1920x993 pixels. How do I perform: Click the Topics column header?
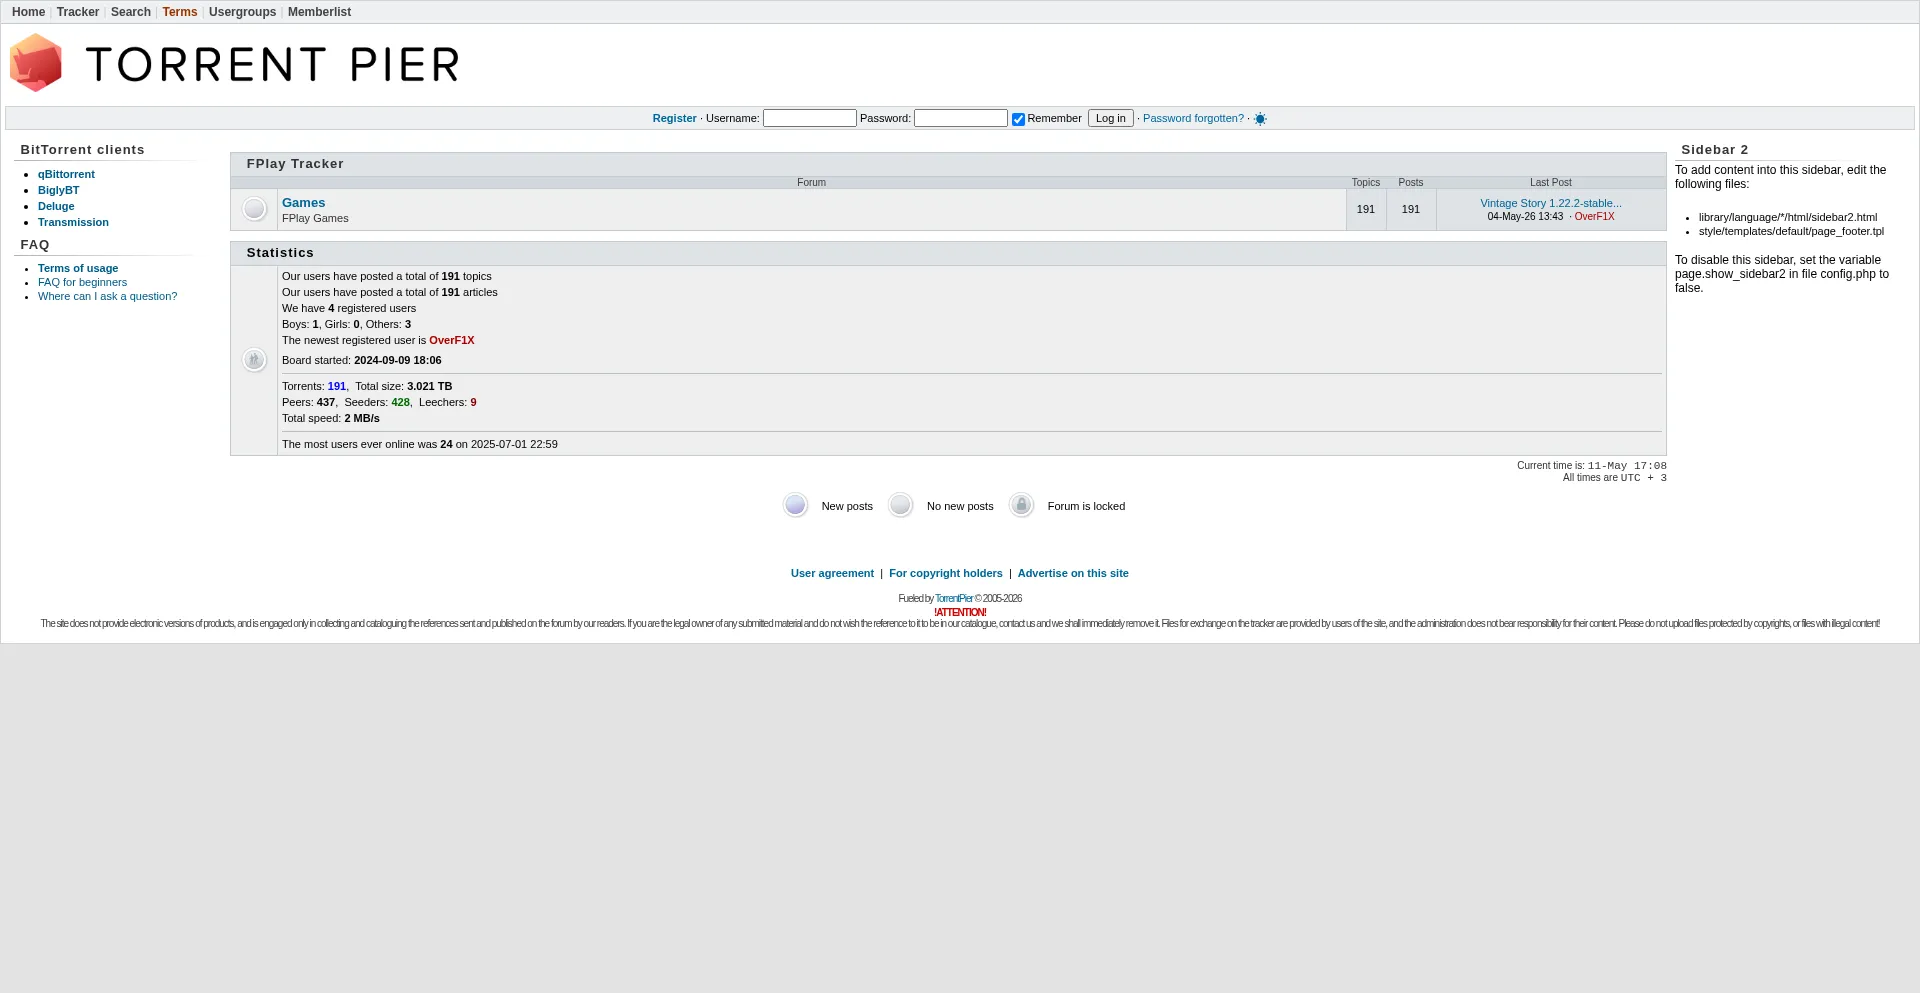click(x=1366, y=183)
